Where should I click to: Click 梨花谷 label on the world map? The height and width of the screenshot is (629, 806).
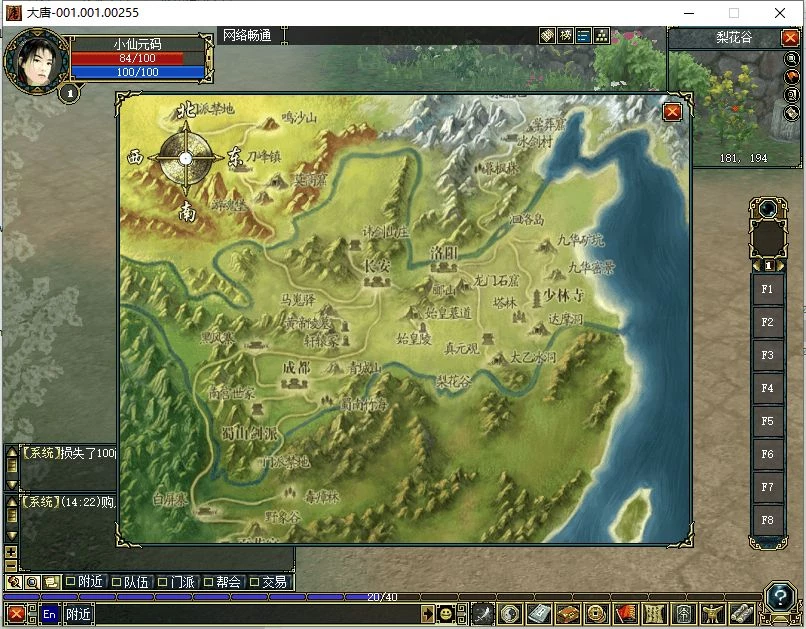[454, 381]
